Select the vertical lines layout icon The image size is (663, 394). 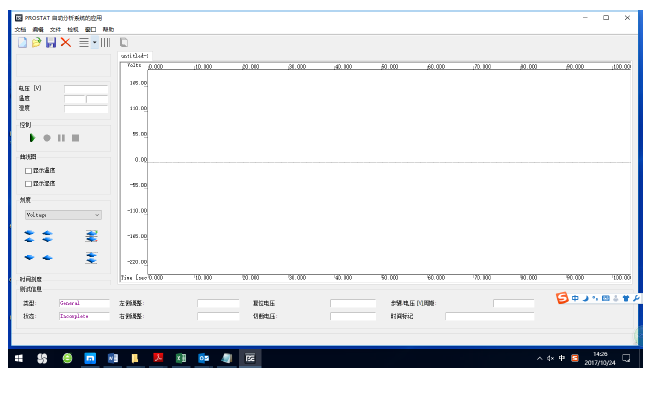point(105,42)
